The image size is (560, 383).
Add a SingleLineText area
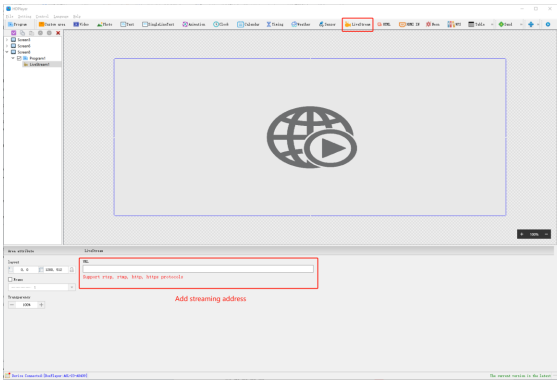click(158, 24)
